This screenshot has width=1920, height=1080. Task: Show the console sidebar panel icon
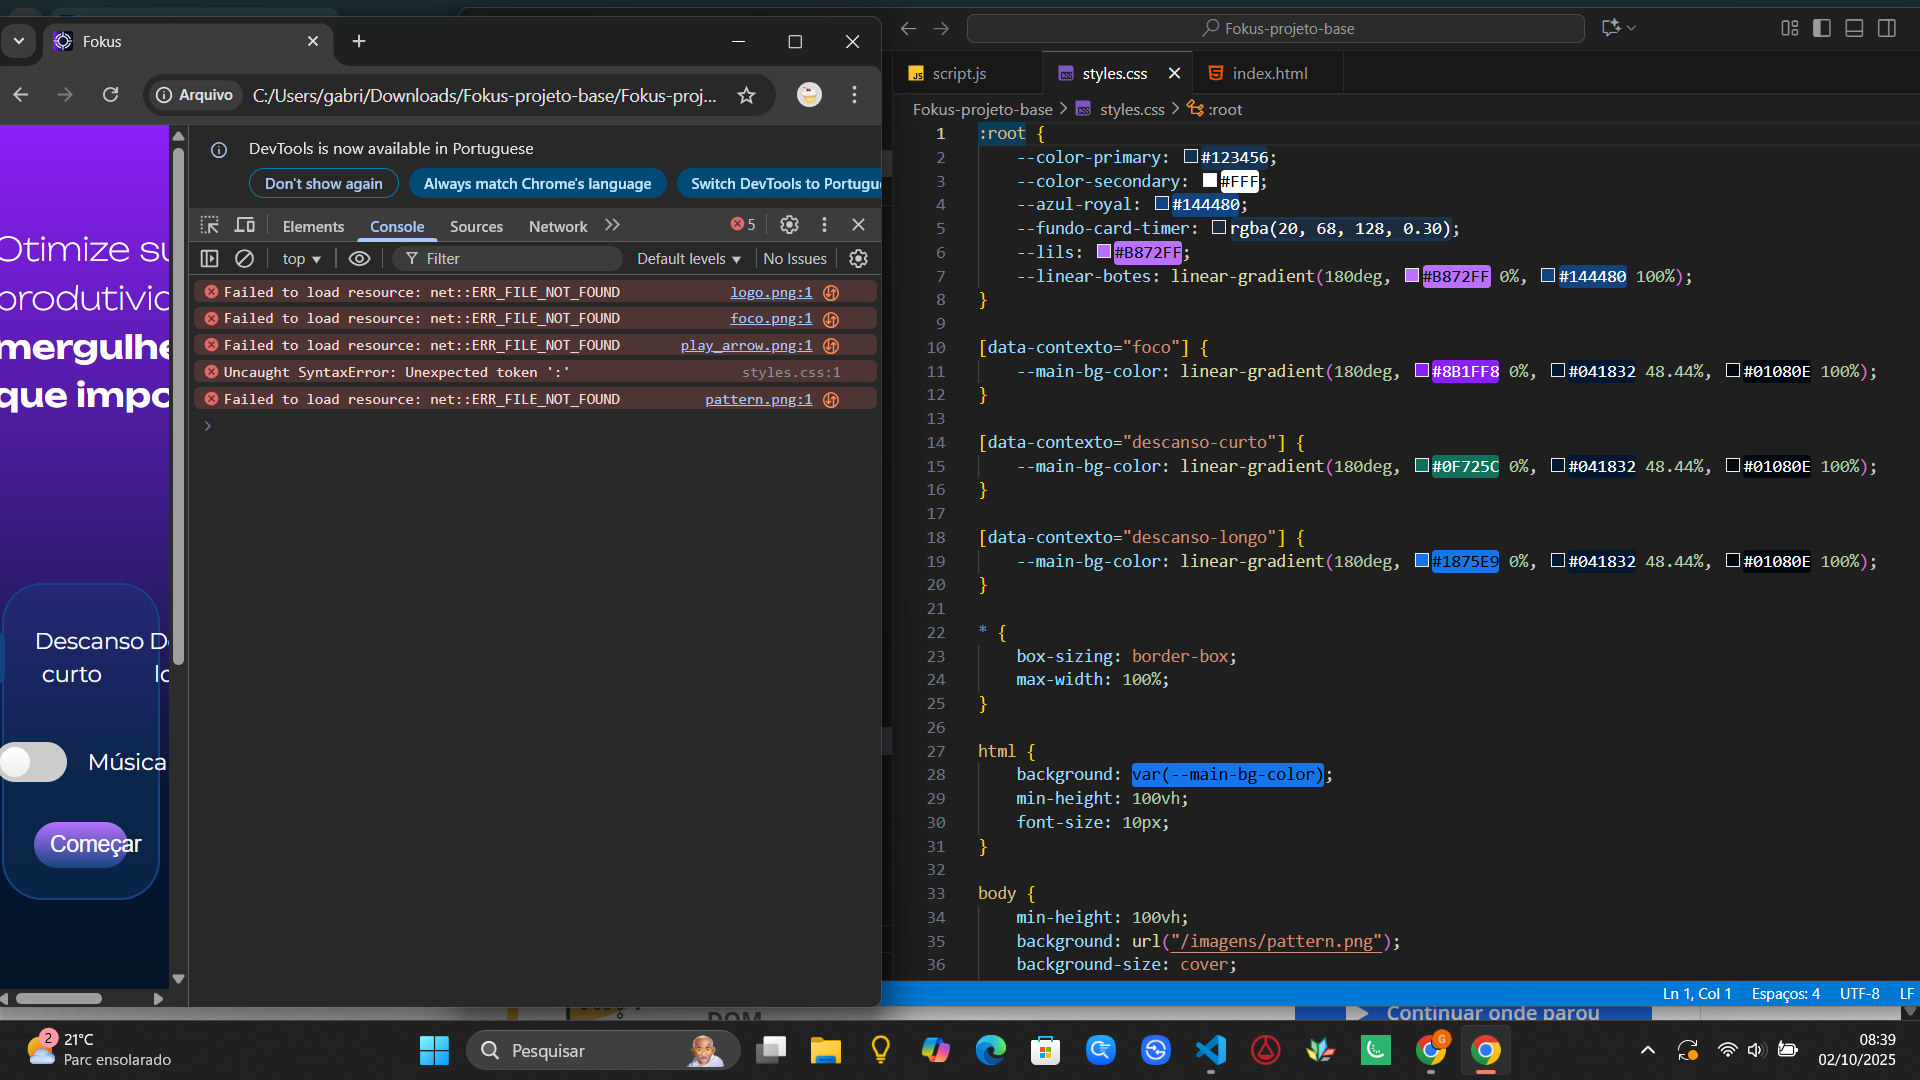point(209,259)
